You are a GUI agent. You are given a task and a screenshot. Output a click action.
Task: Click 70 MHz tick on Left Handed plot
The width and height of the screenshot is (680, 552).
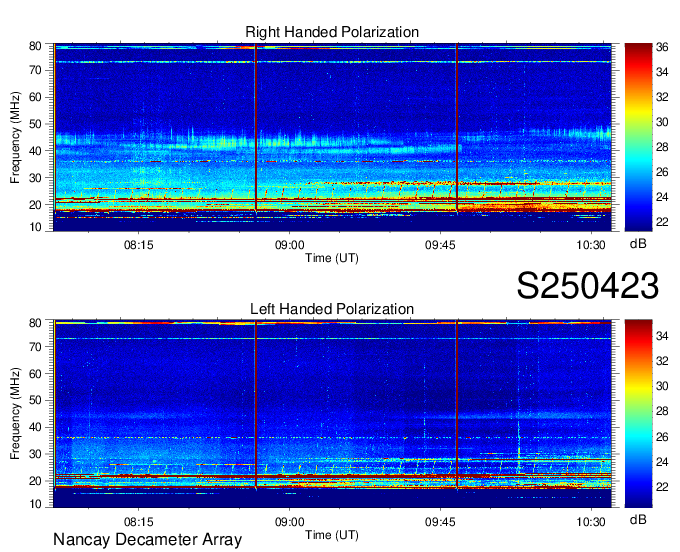35,346
